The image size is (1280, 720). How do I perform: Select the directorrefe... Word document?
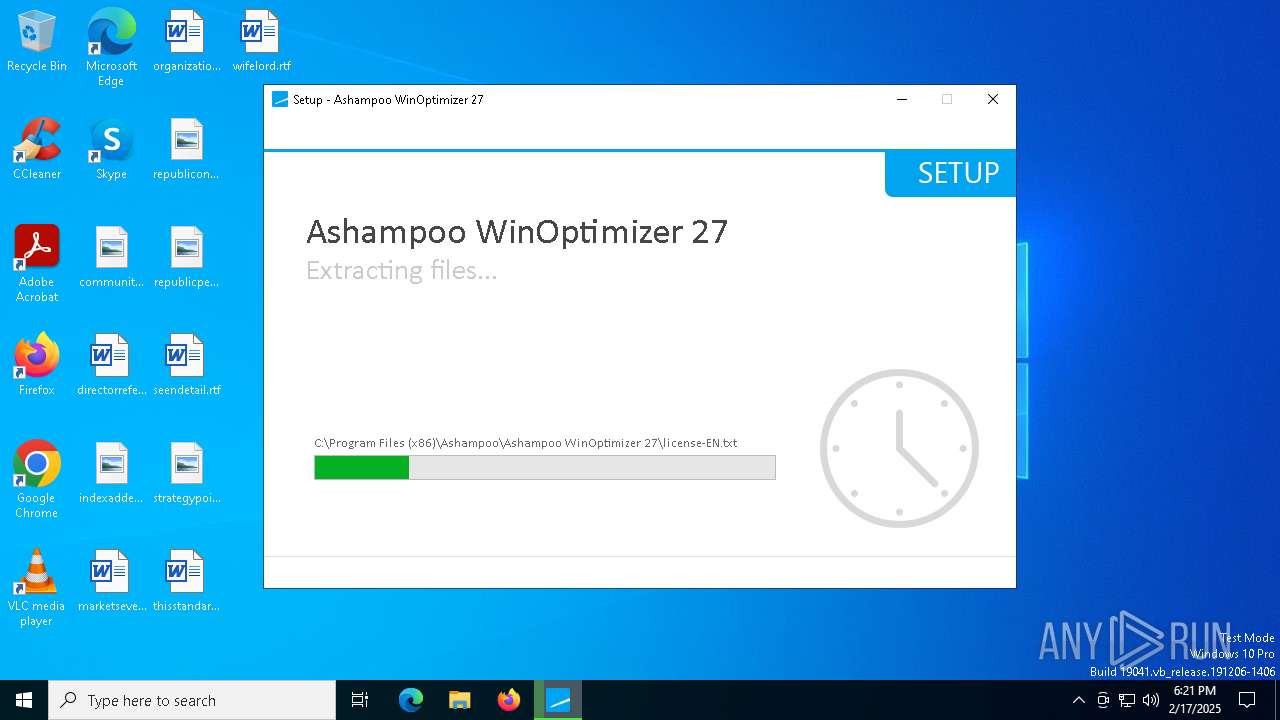click(111, 365)
